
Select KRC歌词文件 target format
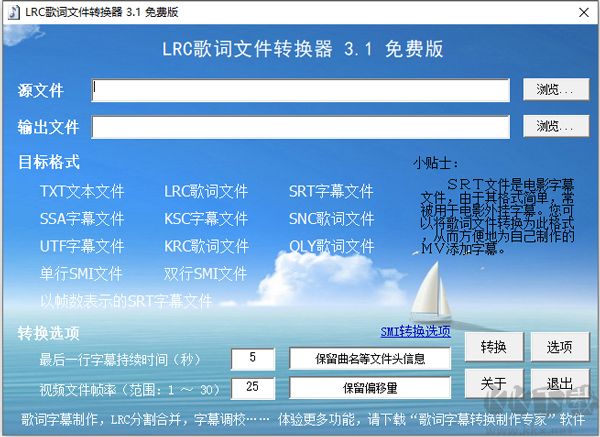coord(206,246)
